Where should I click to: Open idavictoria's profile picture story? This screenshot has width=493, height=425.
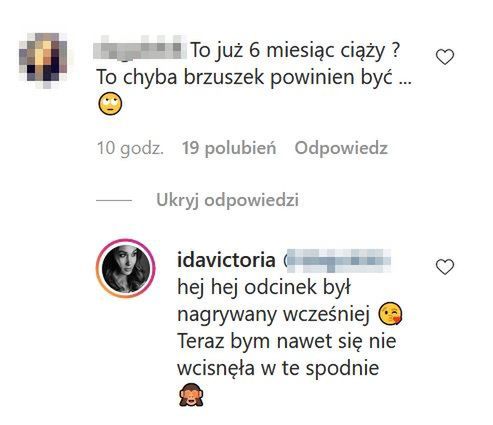coord(126,268)
